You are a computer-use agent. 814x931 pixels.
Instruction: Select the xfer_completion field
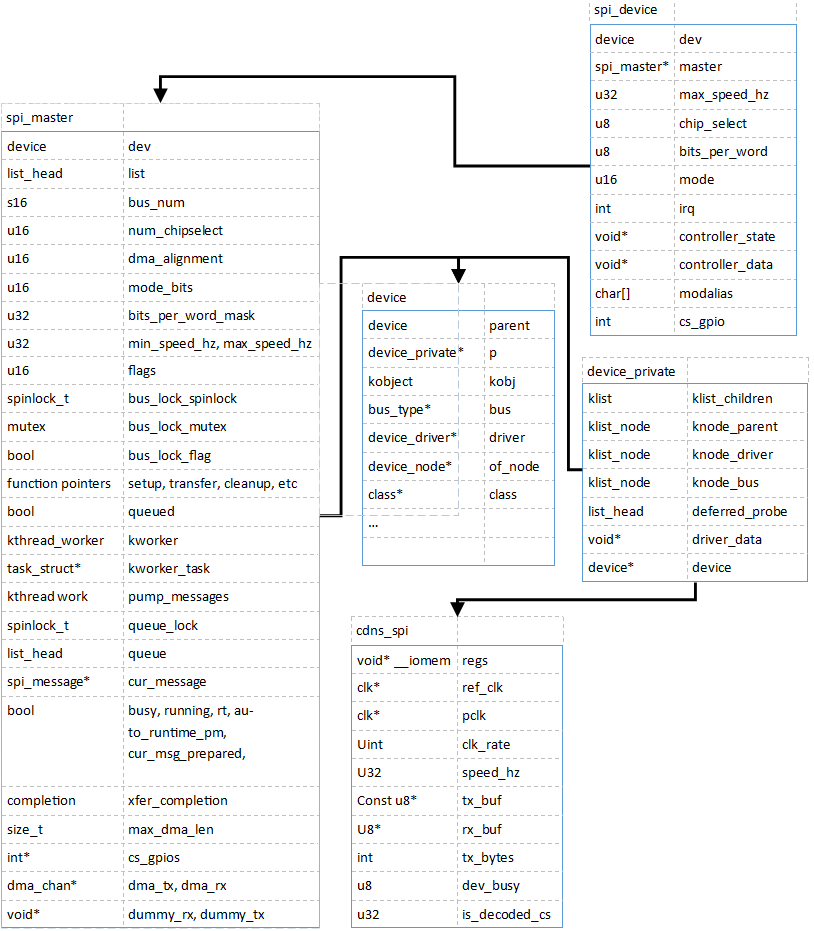pos(178,800)
